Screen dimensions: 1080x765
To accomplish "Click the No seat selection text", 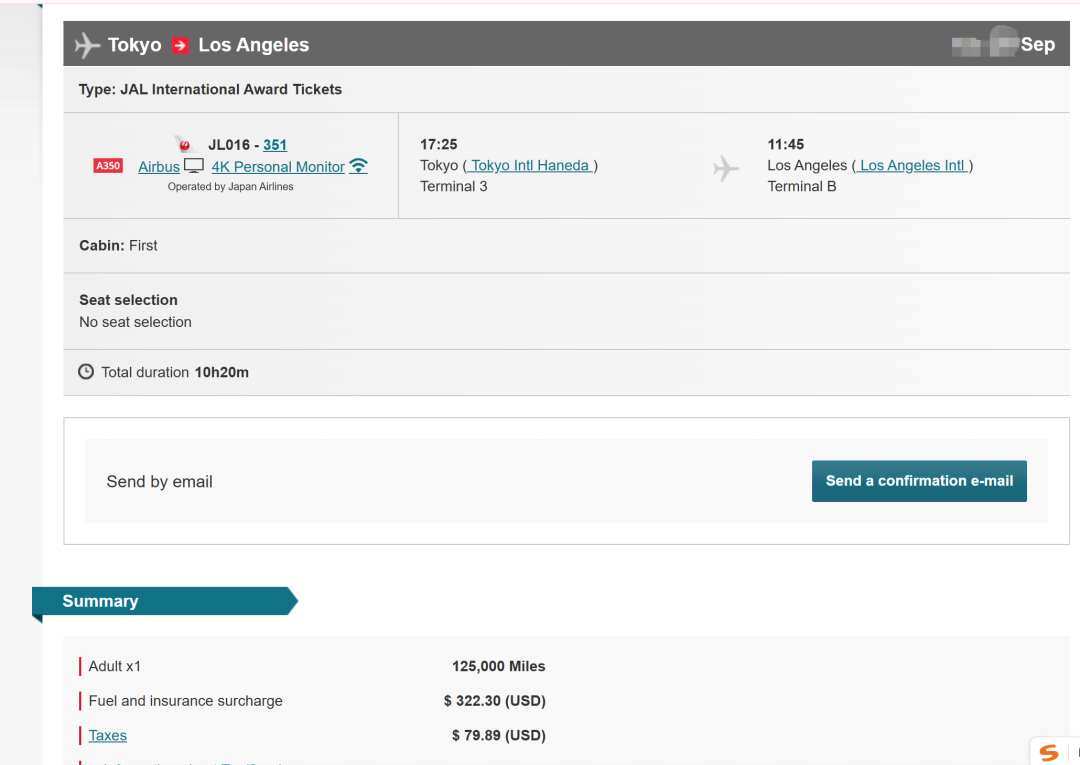I will (x=135, y=322).
